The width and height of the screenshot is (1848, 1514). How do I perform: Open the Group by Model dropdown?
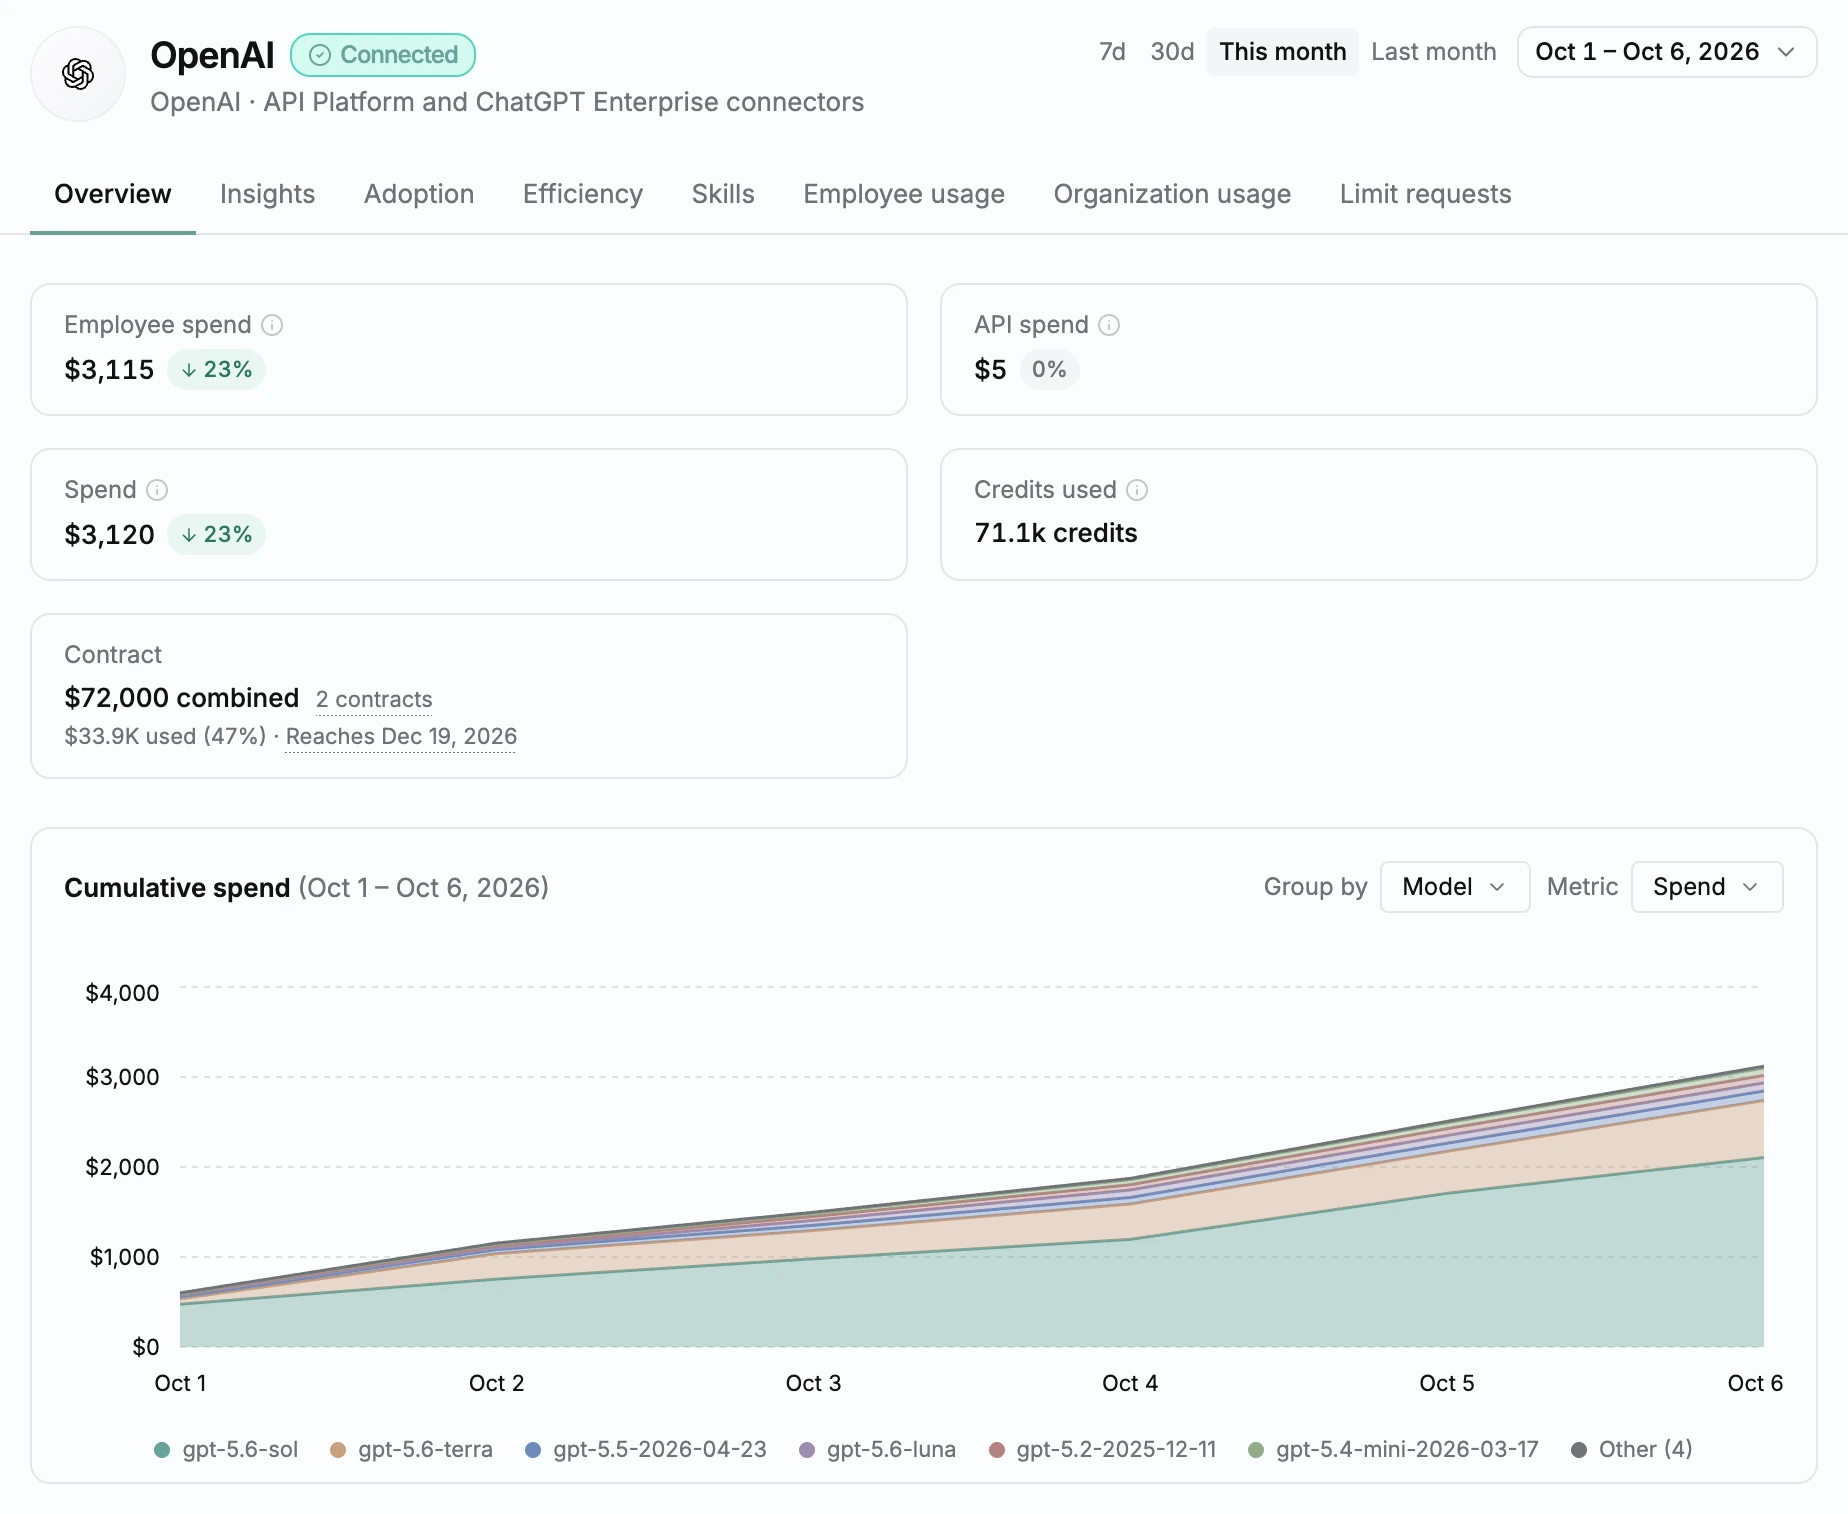1454,887
